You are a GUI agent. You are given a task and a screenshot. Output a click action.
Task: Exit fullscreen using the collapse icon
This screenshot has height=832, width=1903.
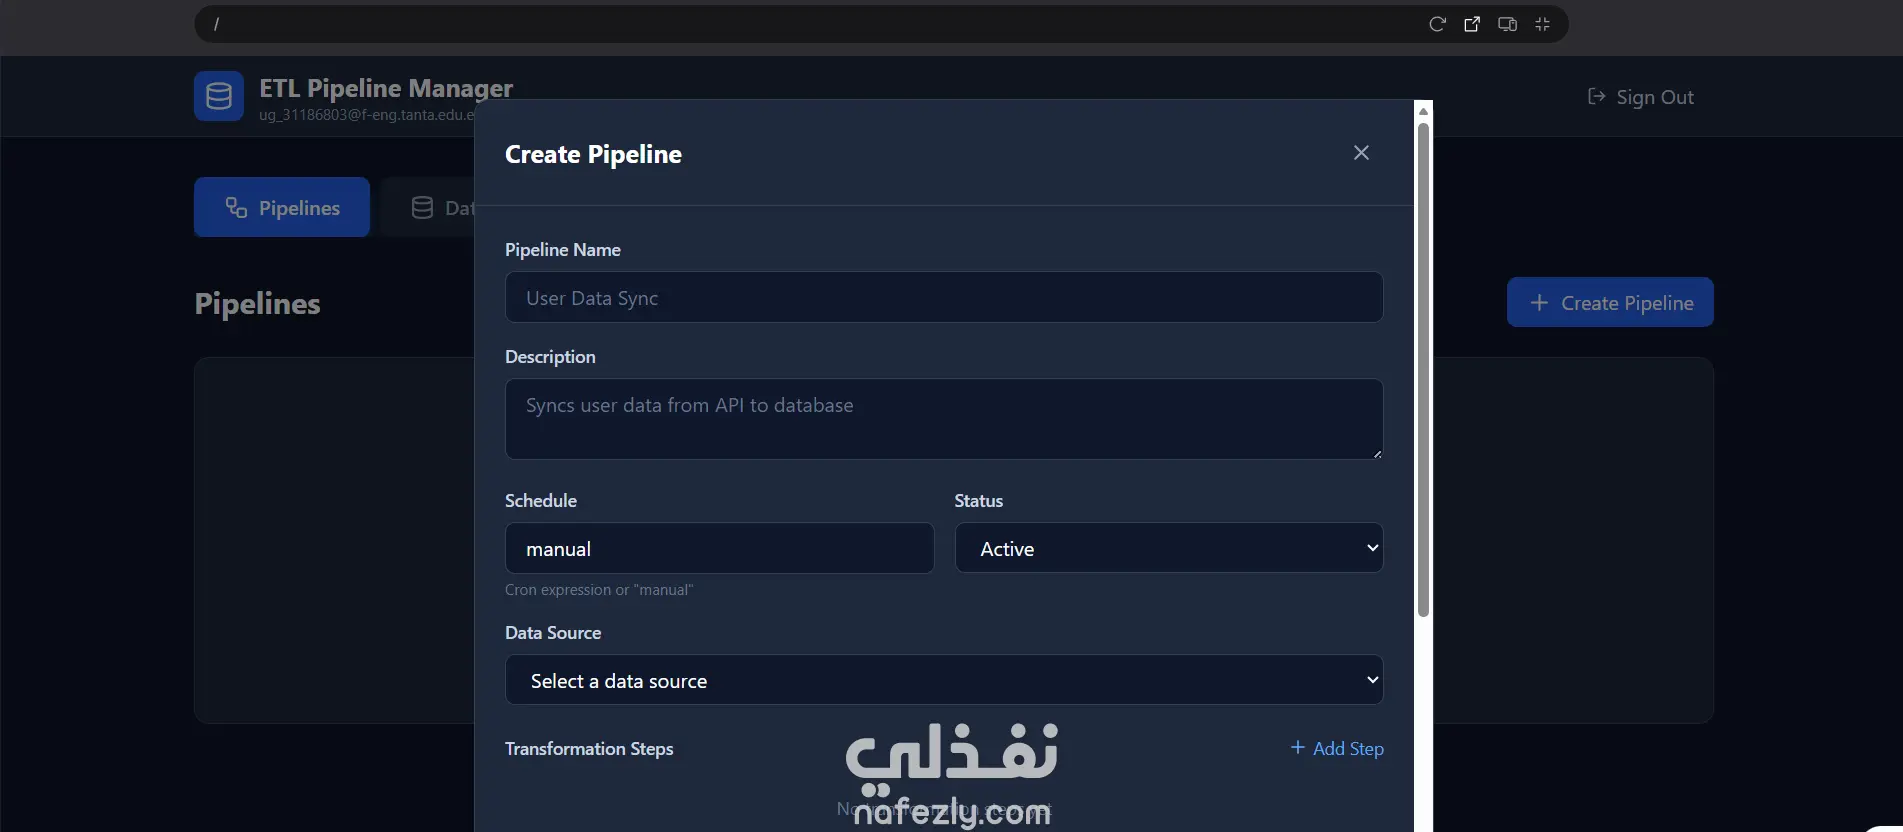(1542, 24)
